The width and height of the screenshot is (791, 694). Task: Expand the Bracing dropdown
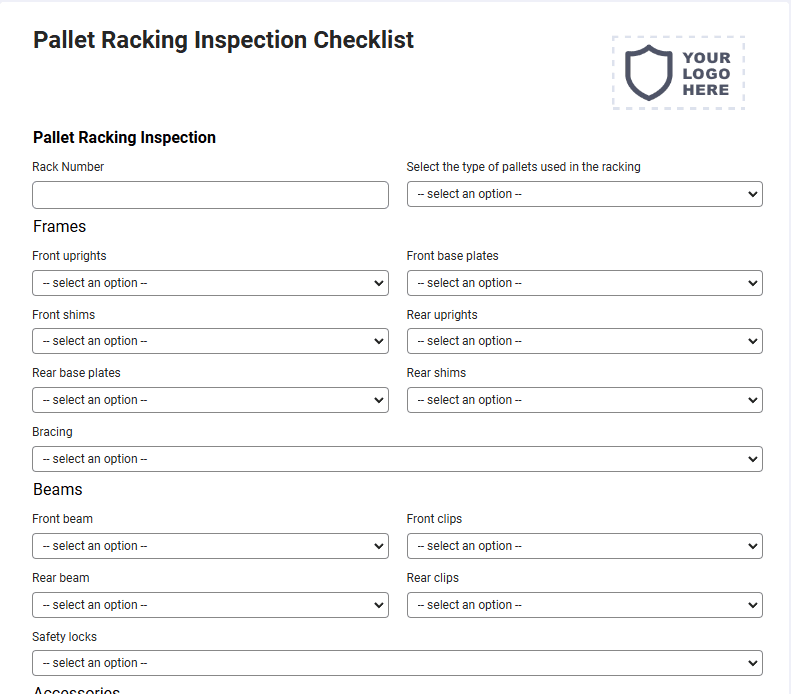398,459
